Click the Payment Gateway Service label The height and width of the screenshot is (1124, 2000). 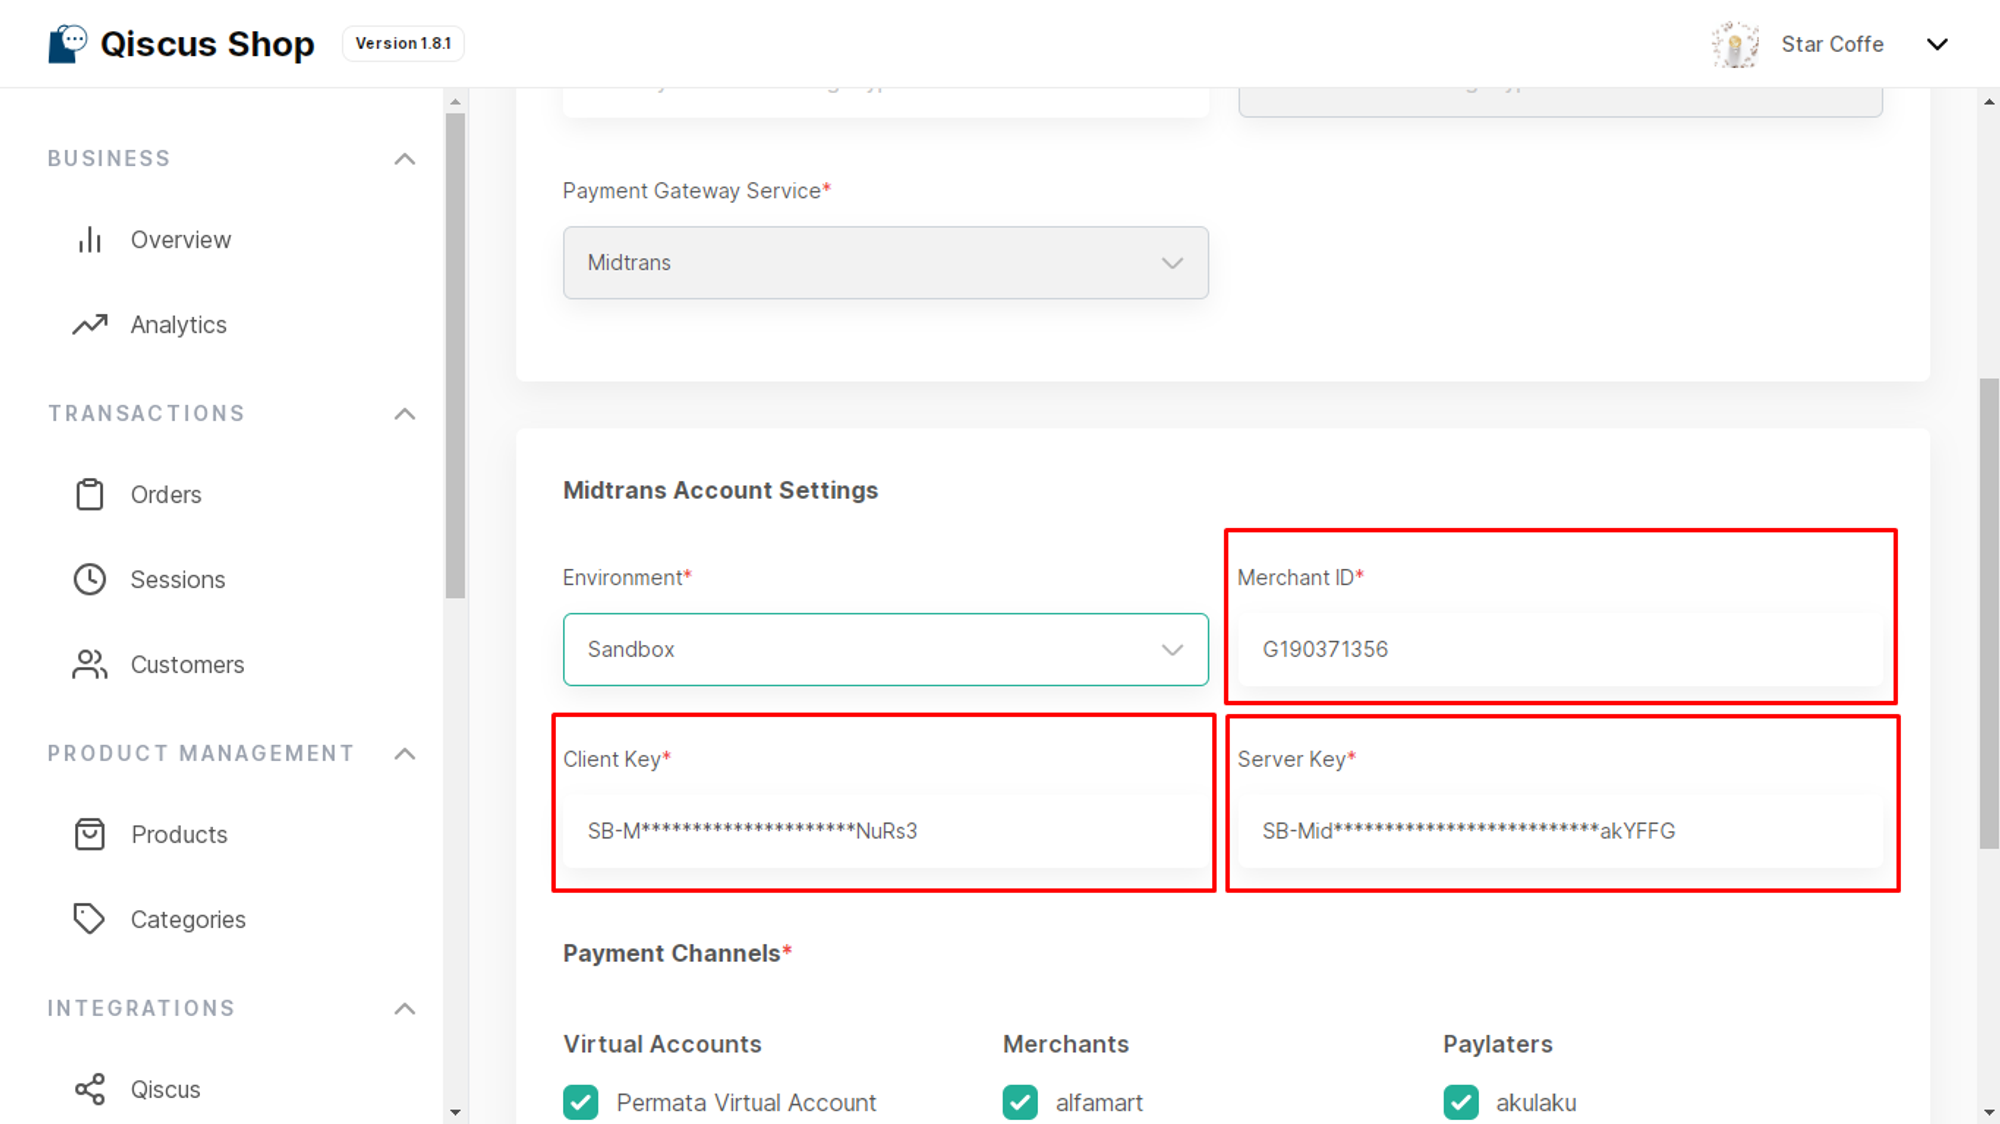(696, 191)
